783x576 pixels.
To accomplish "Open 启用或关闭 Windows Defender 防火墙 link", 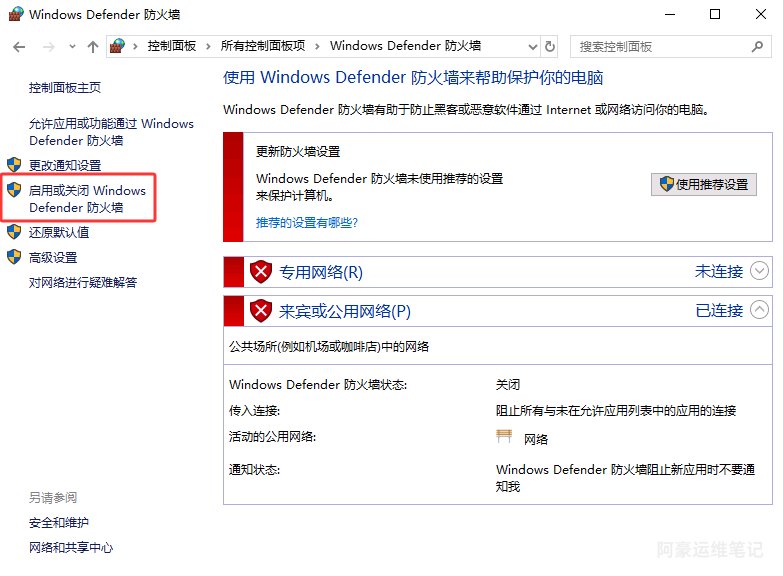I will click(x=87, y=199).
